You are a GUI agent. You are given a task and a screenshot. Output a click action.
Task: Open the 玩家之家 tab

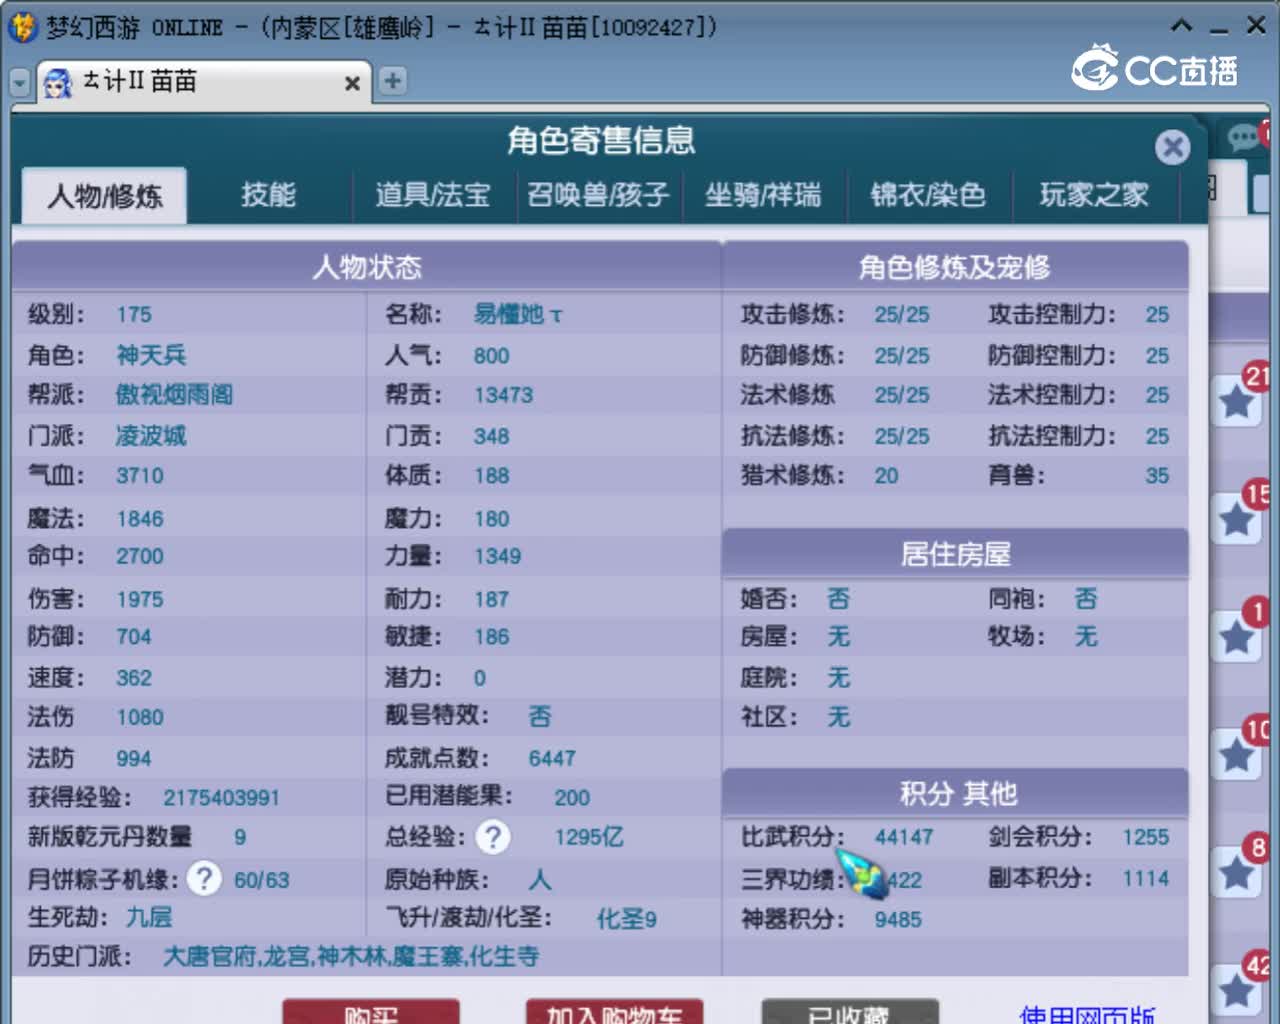pos(1094,195)
